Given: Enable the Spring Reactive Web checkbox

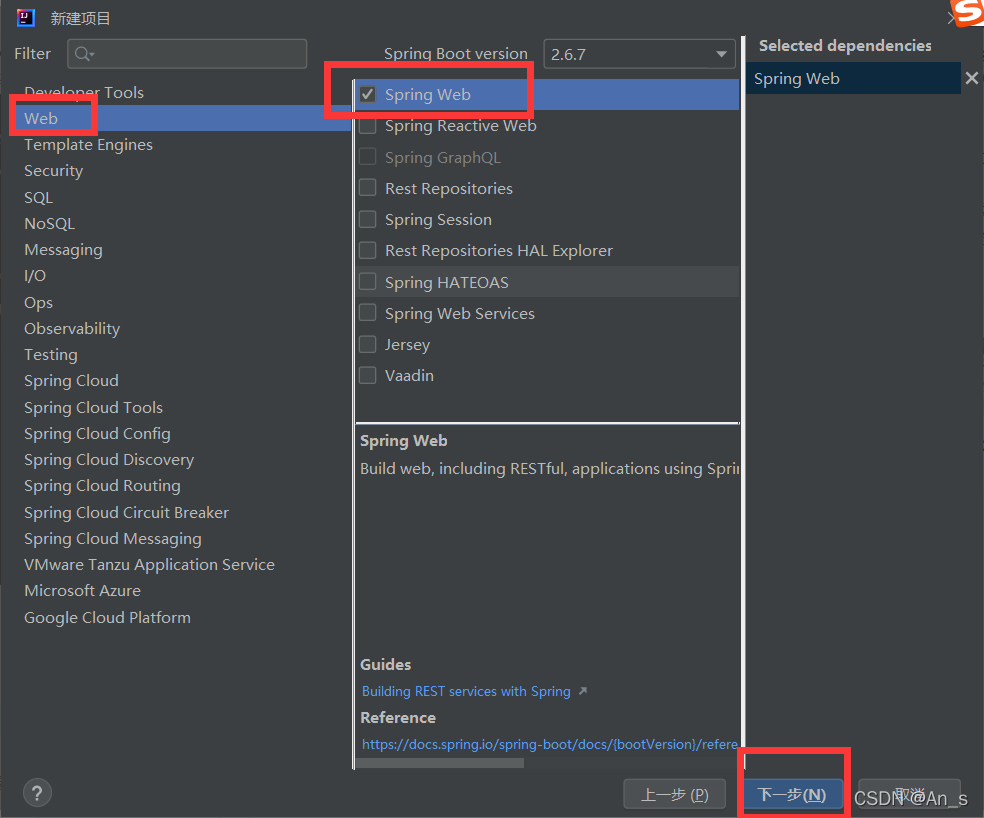Looking at the screenshot, I should [368, 126].
